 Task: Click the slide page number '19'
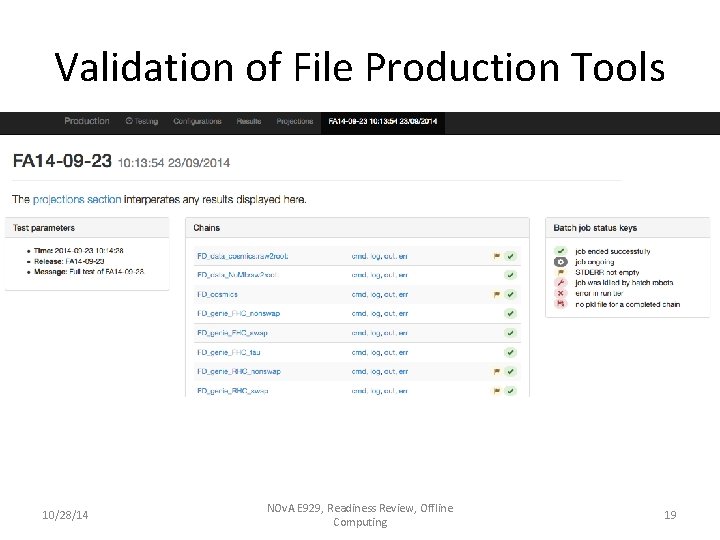(x=670, y=515)
